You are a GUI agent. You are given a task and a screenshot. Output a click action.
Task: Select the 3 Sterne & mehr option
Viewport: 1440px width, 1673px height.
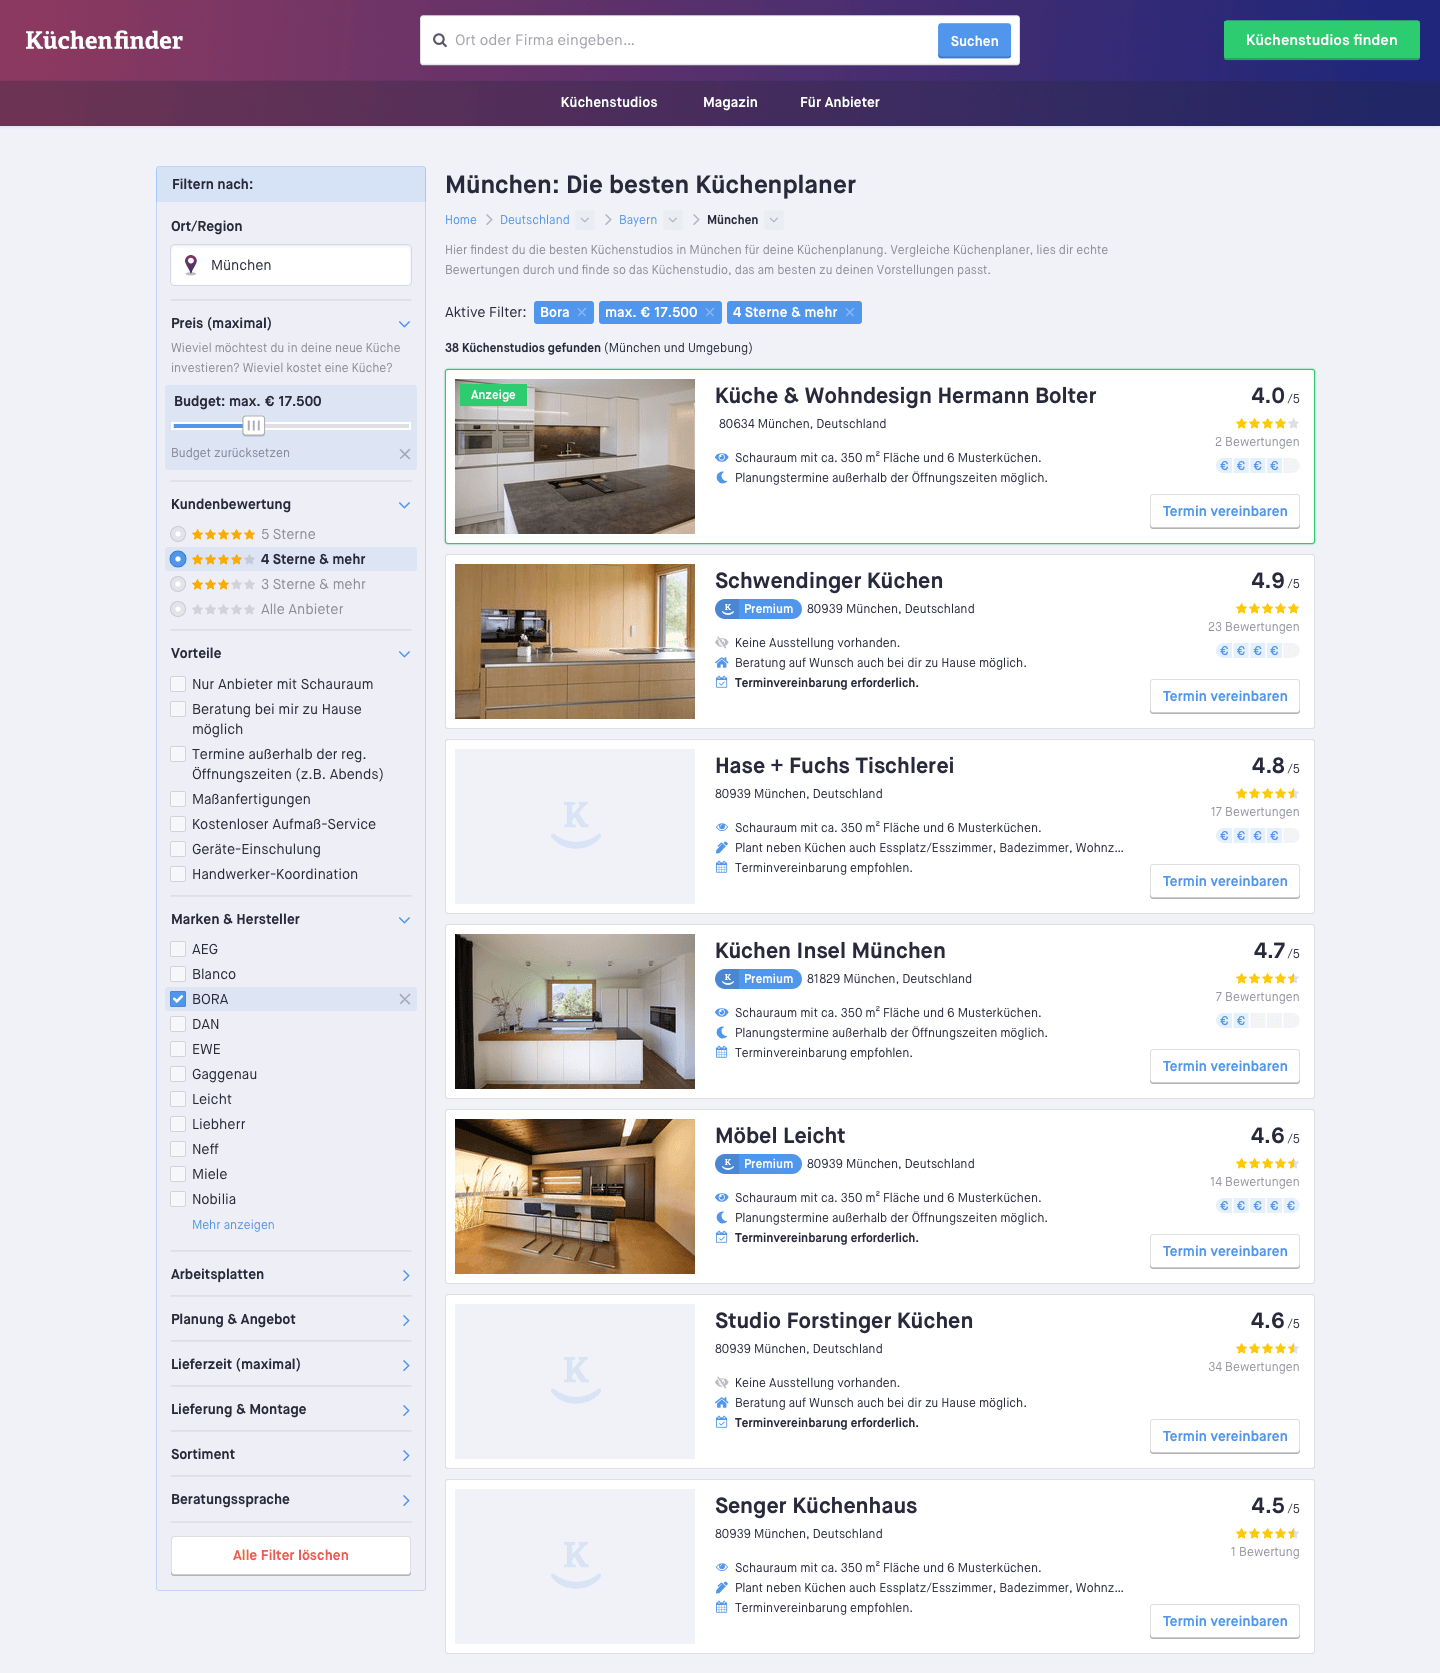pos(178,584)
